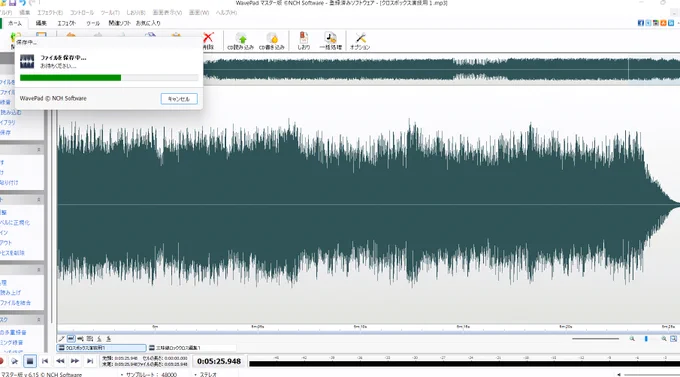Click the 5m marker on timeline ruler
Viewport: 680px width, 377px height.
click(155, 326)
